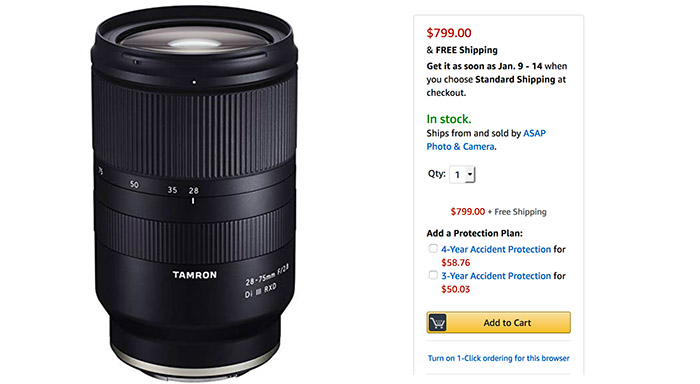Click the $799.00 price at top
The width and height of the screenshot is (700, 384).
pos(449,33)
